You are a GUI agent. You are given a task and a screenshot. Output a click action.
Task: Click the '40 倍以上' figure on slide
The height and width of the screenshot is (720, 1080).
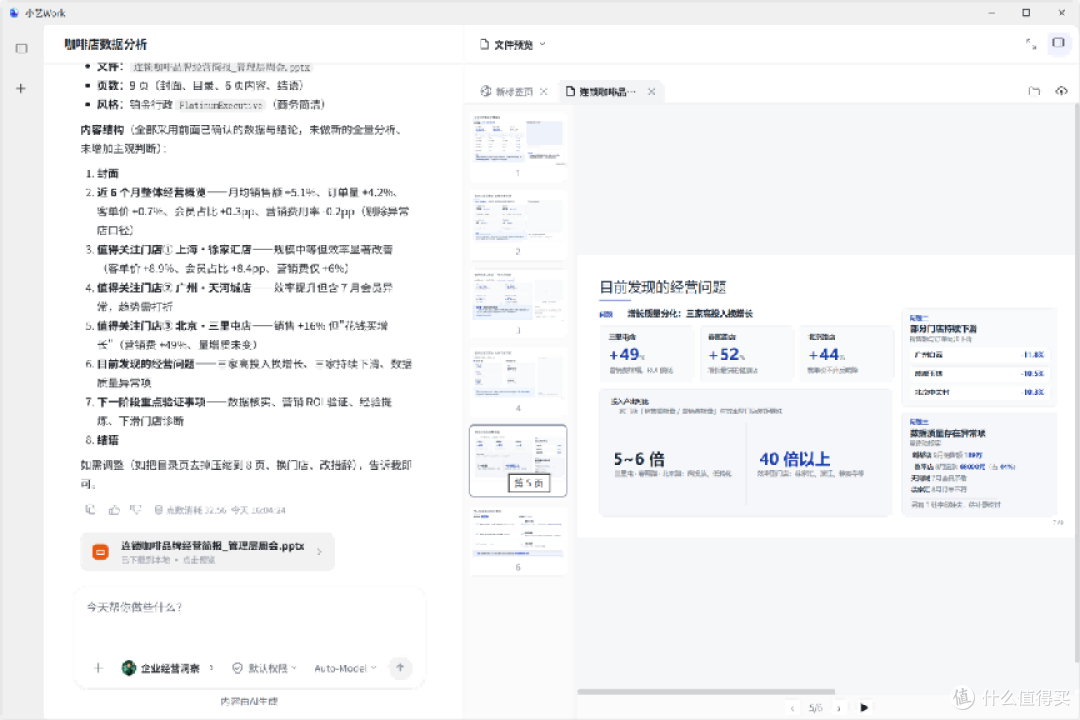coord(794,459)
